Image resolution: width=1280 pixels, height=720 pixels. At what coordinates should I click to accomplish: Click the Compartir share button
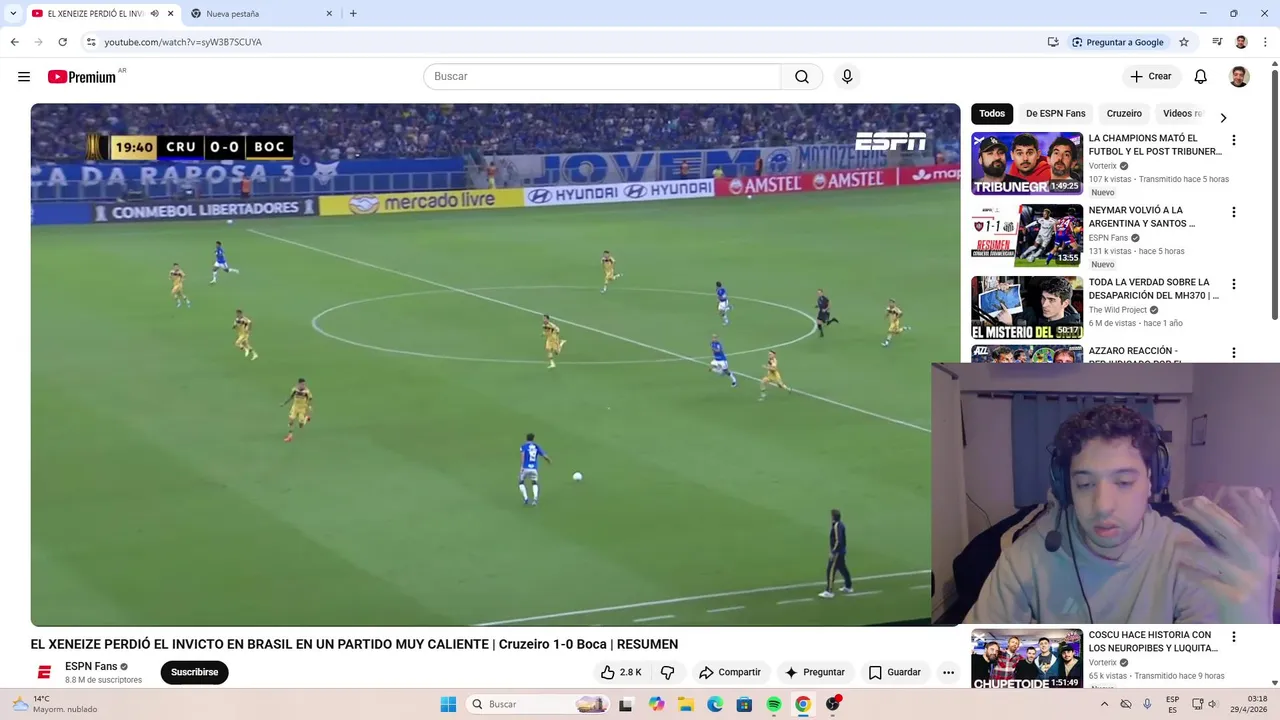(730, 672)
